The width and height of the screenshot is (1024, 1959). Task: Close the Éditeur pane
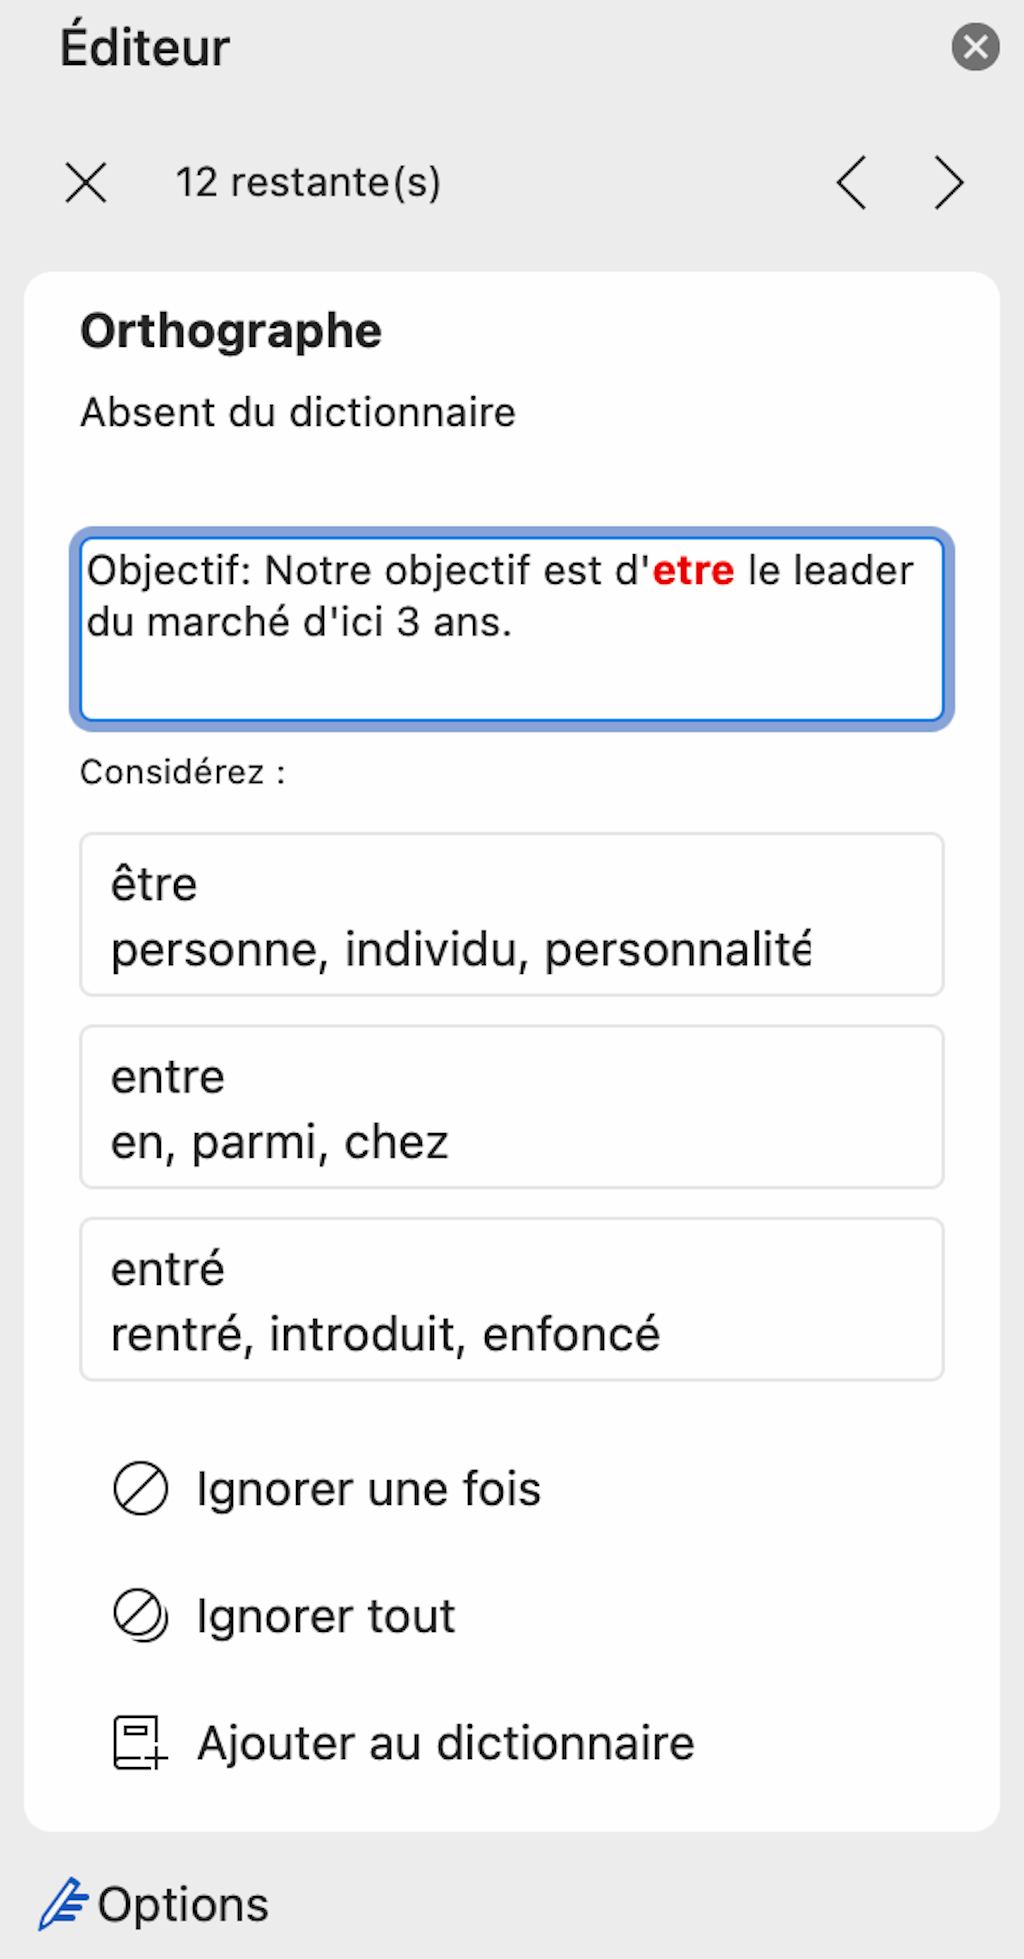(x=975, y=48)
